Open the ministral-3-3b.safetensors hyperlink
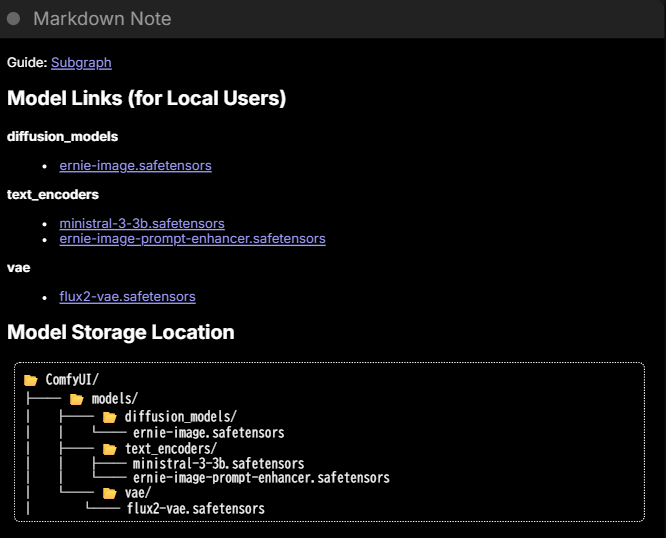Screen dimensions: 666x538 pyautogui.click(x=141, y=224)
